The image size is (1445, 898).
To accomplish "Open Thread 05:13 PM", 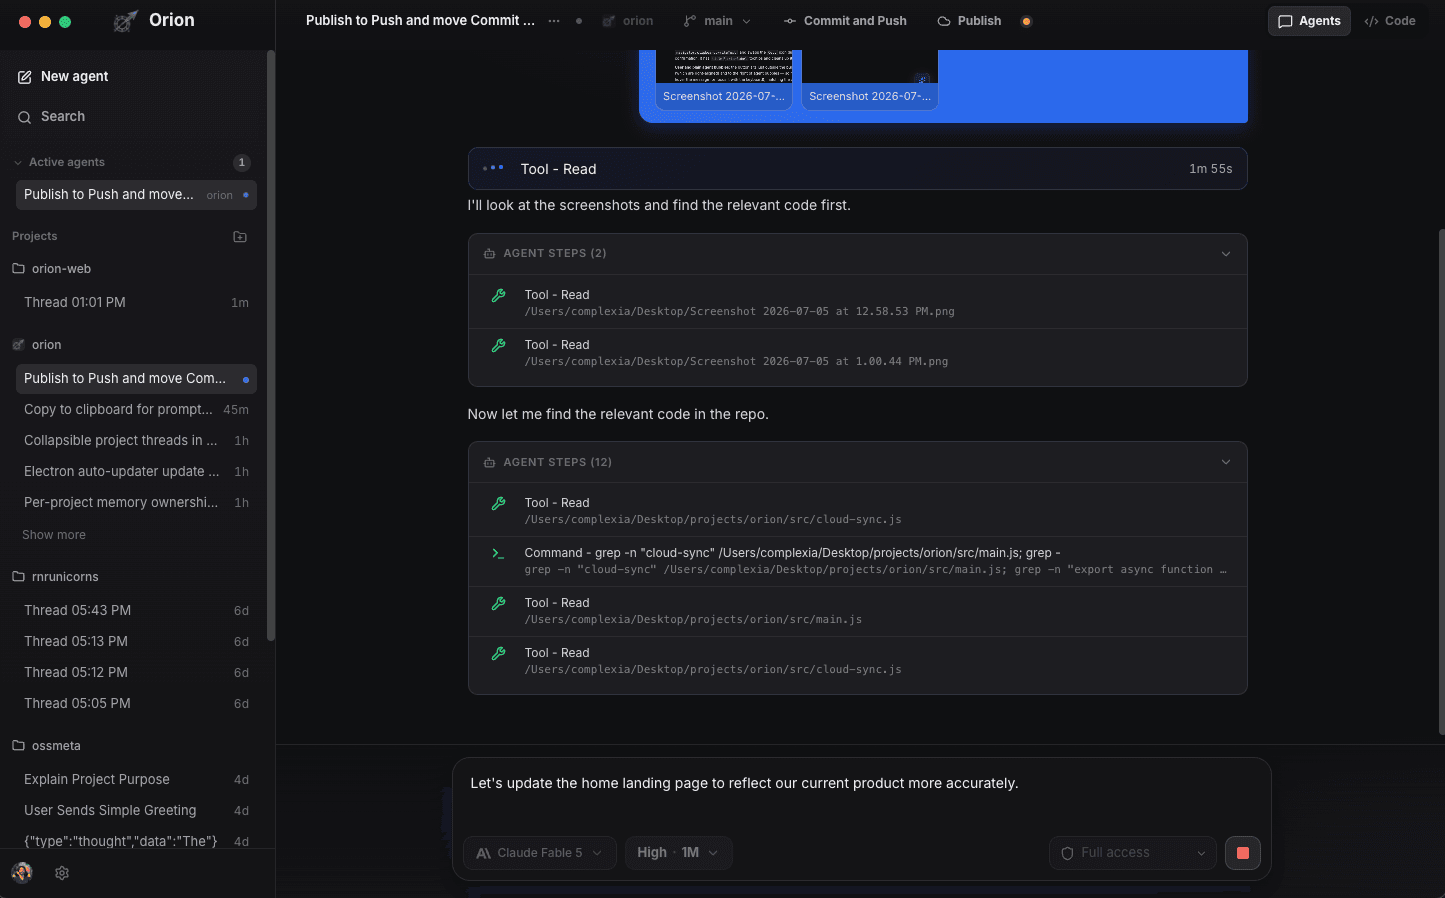I will pyautogui.click(x=136, y=642).
